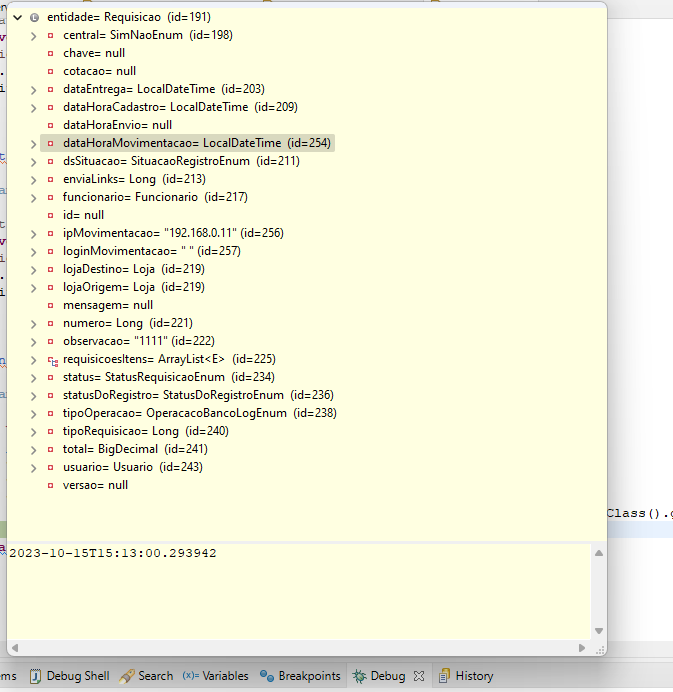This screenshot has height=692, width=673.
Task: Click the field icon beside total
Action: [51, 449]
